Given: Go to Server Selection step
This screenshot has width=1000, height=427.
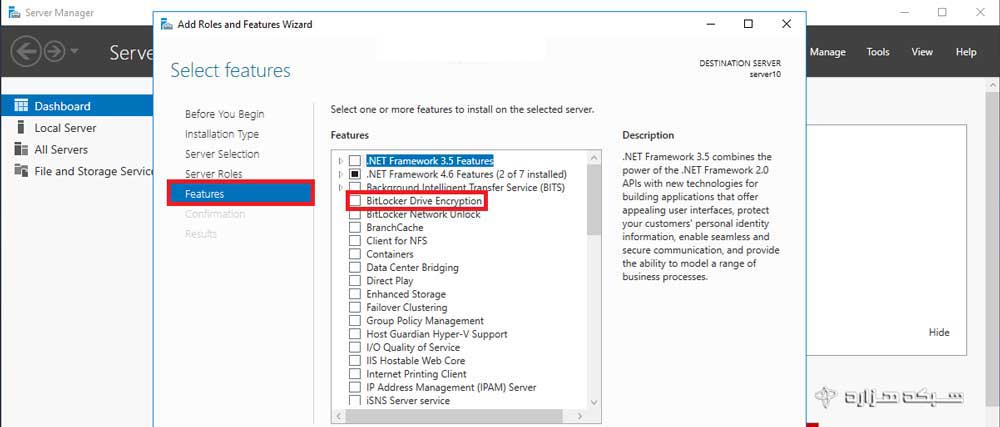Looking at the screenshot, I should (222, 154).
